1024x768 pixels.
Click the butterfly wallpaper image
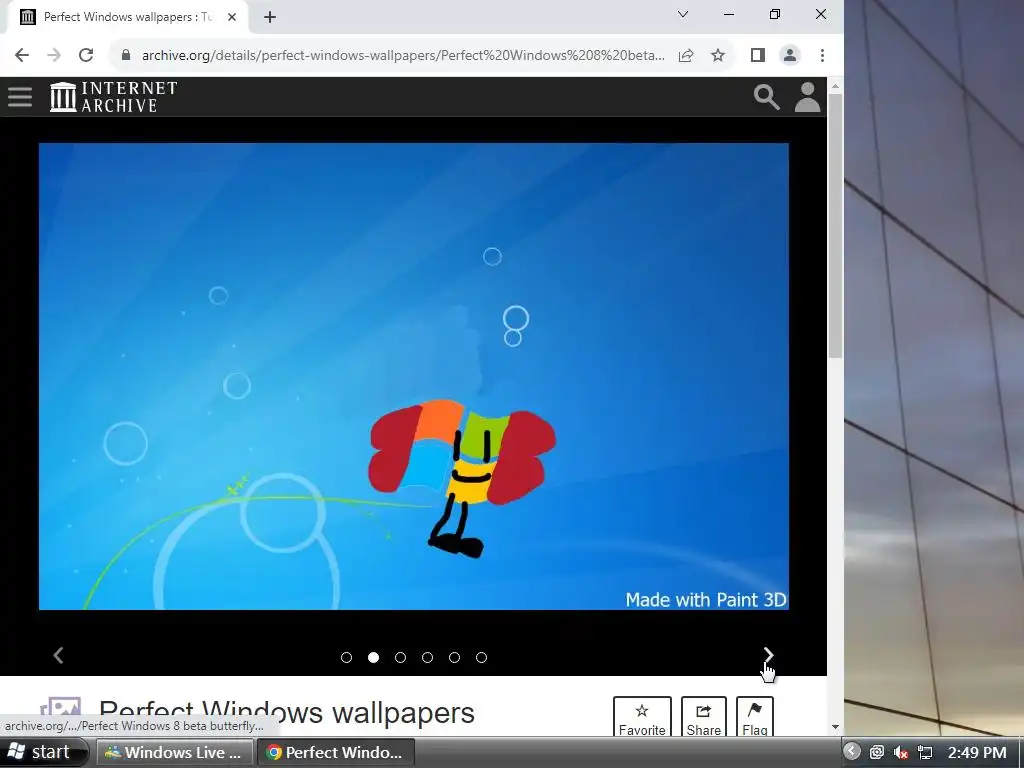point(413,376)
